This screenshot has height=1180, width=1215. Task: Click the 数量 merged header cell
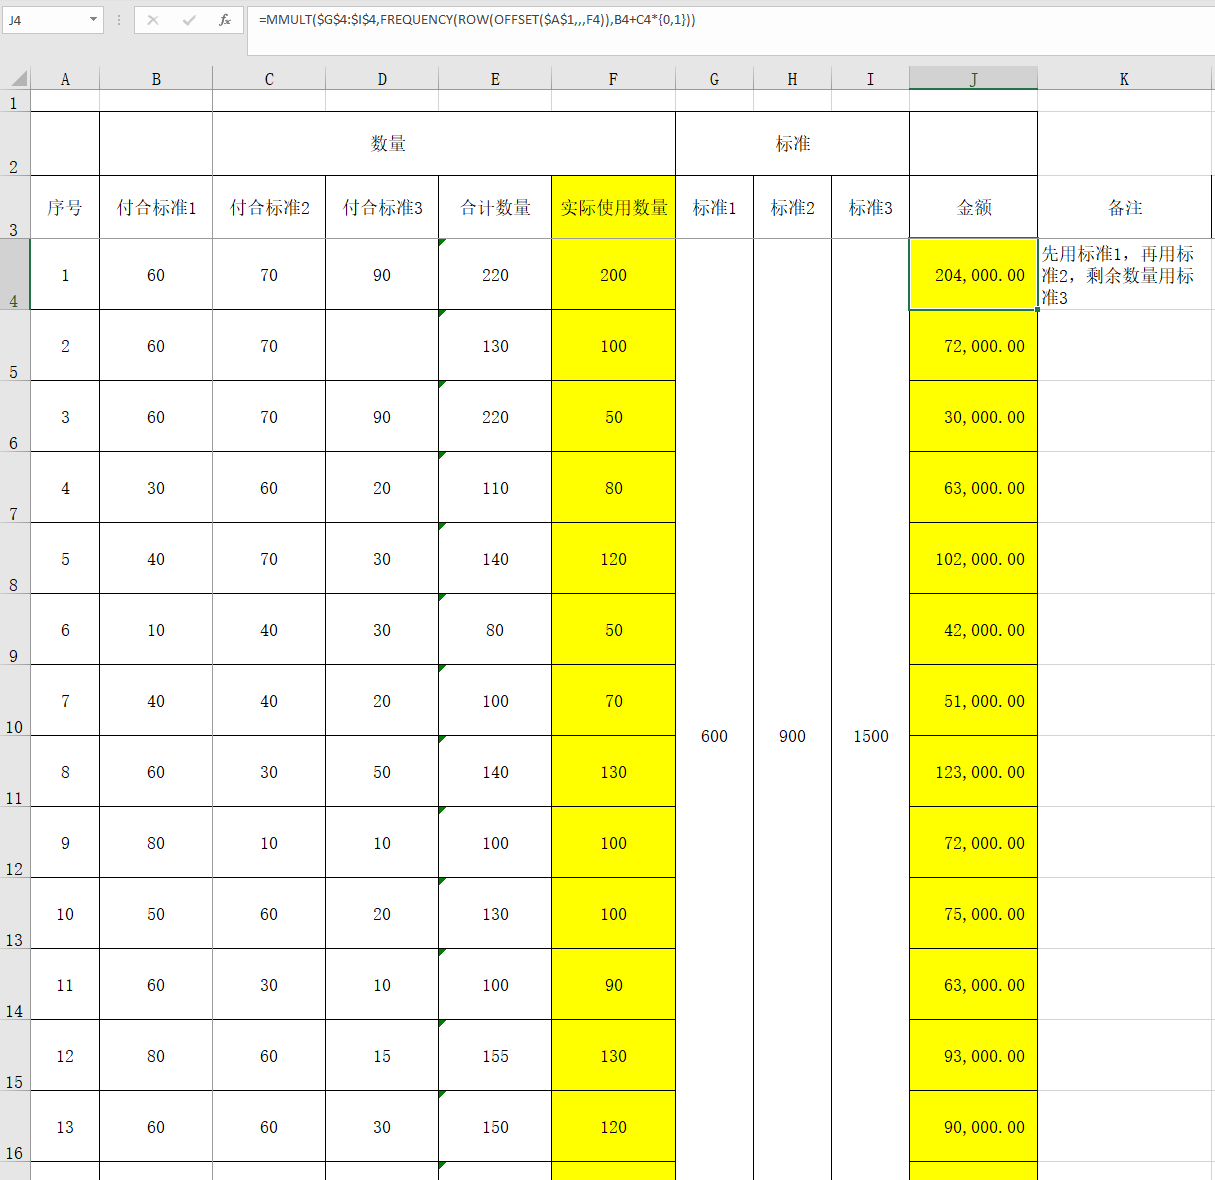point(388,143)
